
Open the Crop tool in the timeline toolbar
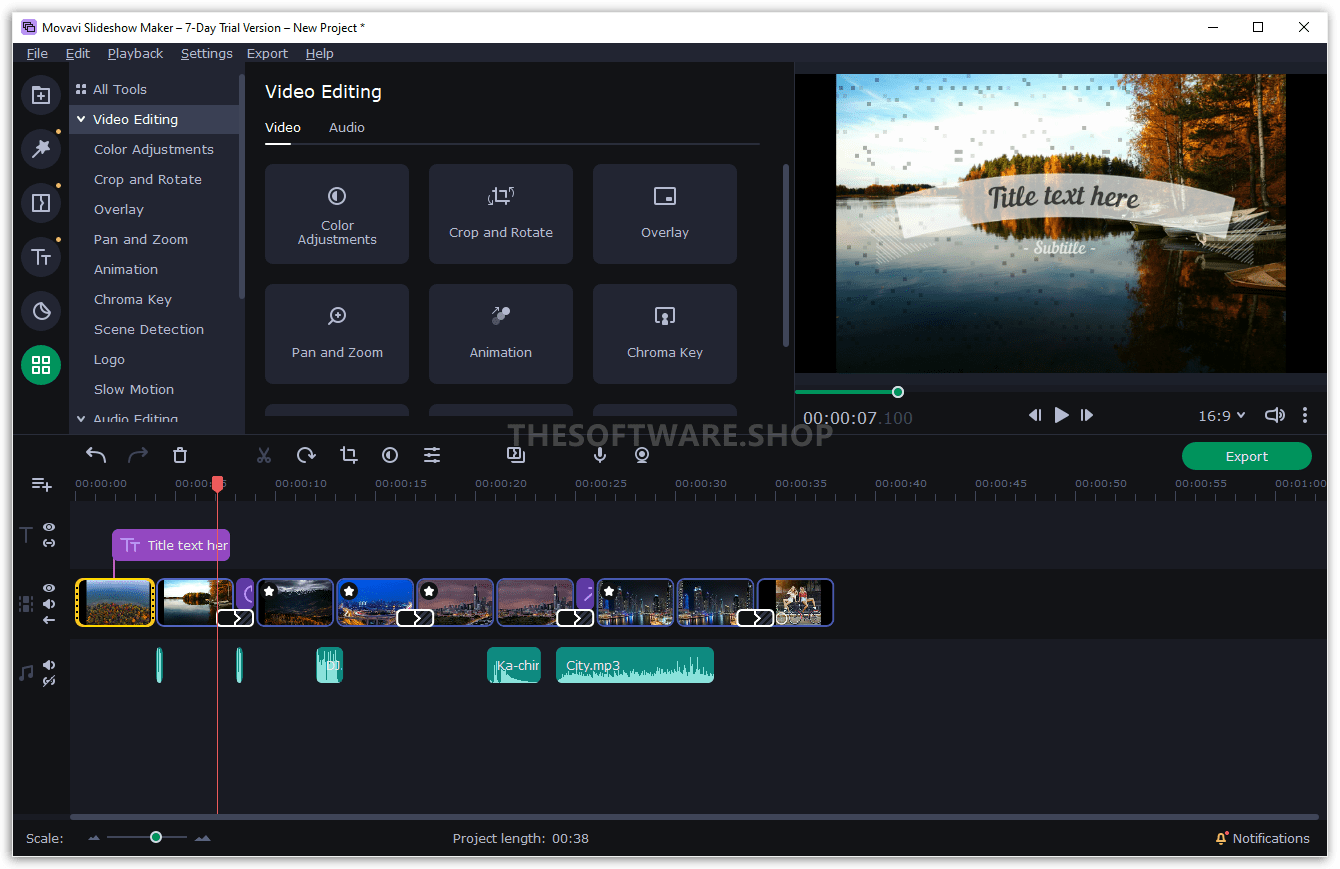click(x=348, y=455)
